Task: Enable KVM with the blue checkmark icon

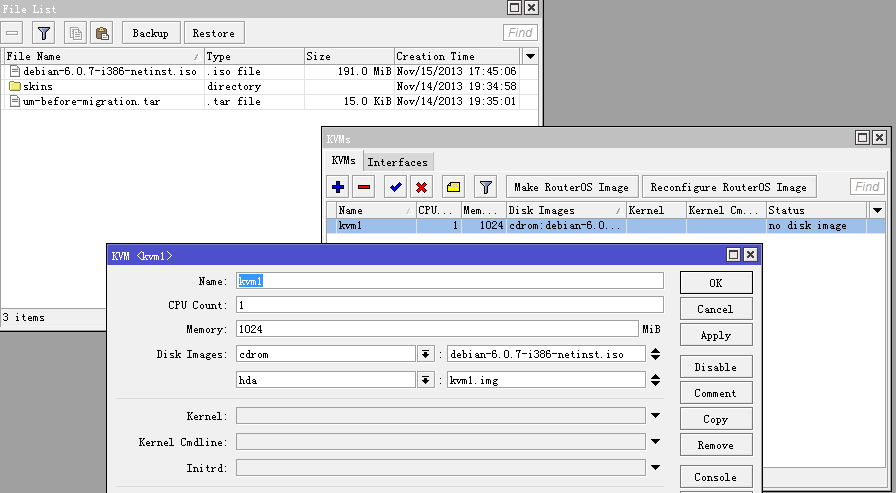Action: click(x=395, y=187)
